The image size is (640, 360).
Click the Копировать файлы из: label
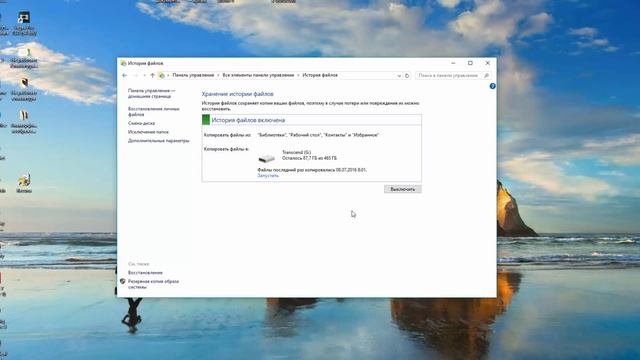(x=227, y=135)
